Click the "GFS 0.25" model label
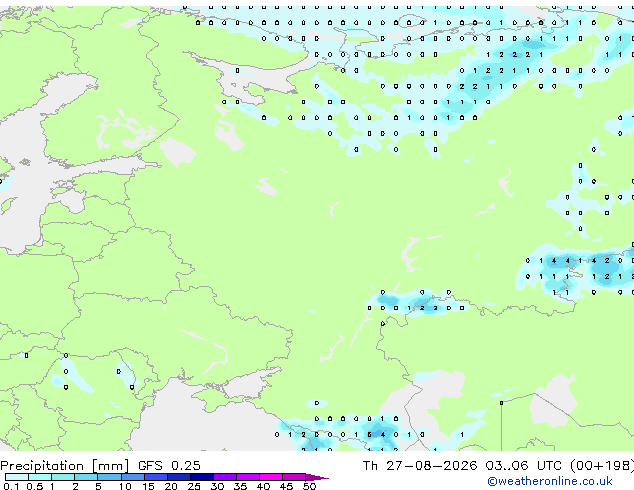This screenshot has width=634, height=490. click(169, 465)
